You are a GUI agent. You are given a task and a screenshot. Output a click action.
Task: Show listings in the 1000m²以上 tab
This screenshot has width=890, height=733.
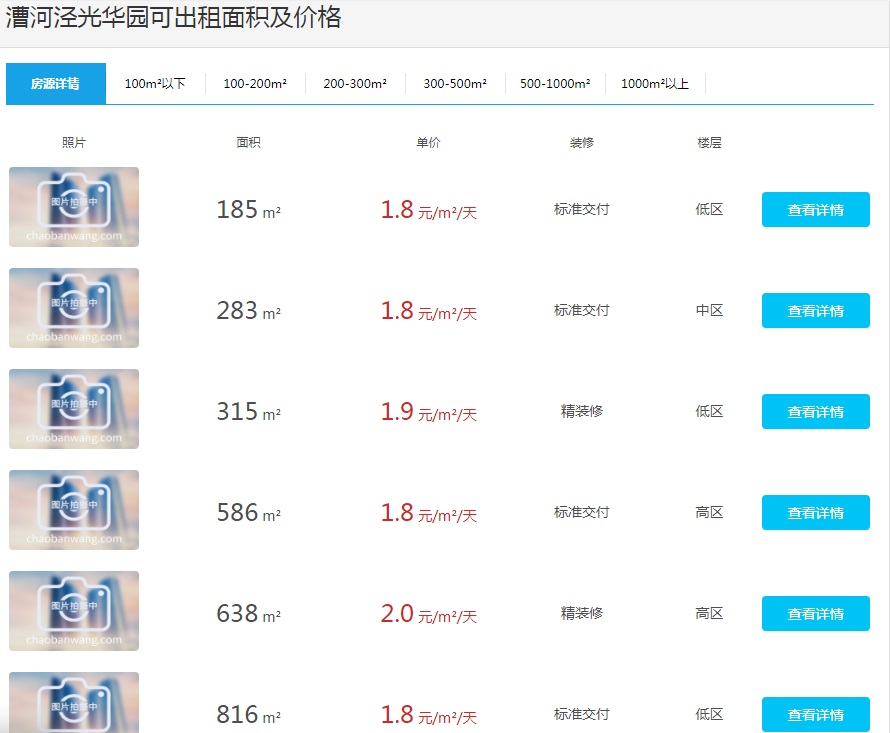tap(655, 84)
